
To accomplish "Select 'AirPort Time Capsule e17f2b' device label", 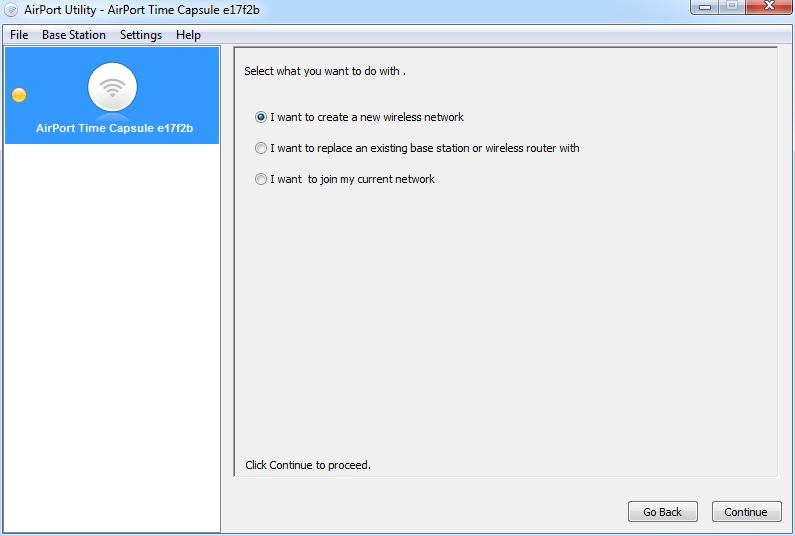I will pyautogui.click(x=115, y=128).
